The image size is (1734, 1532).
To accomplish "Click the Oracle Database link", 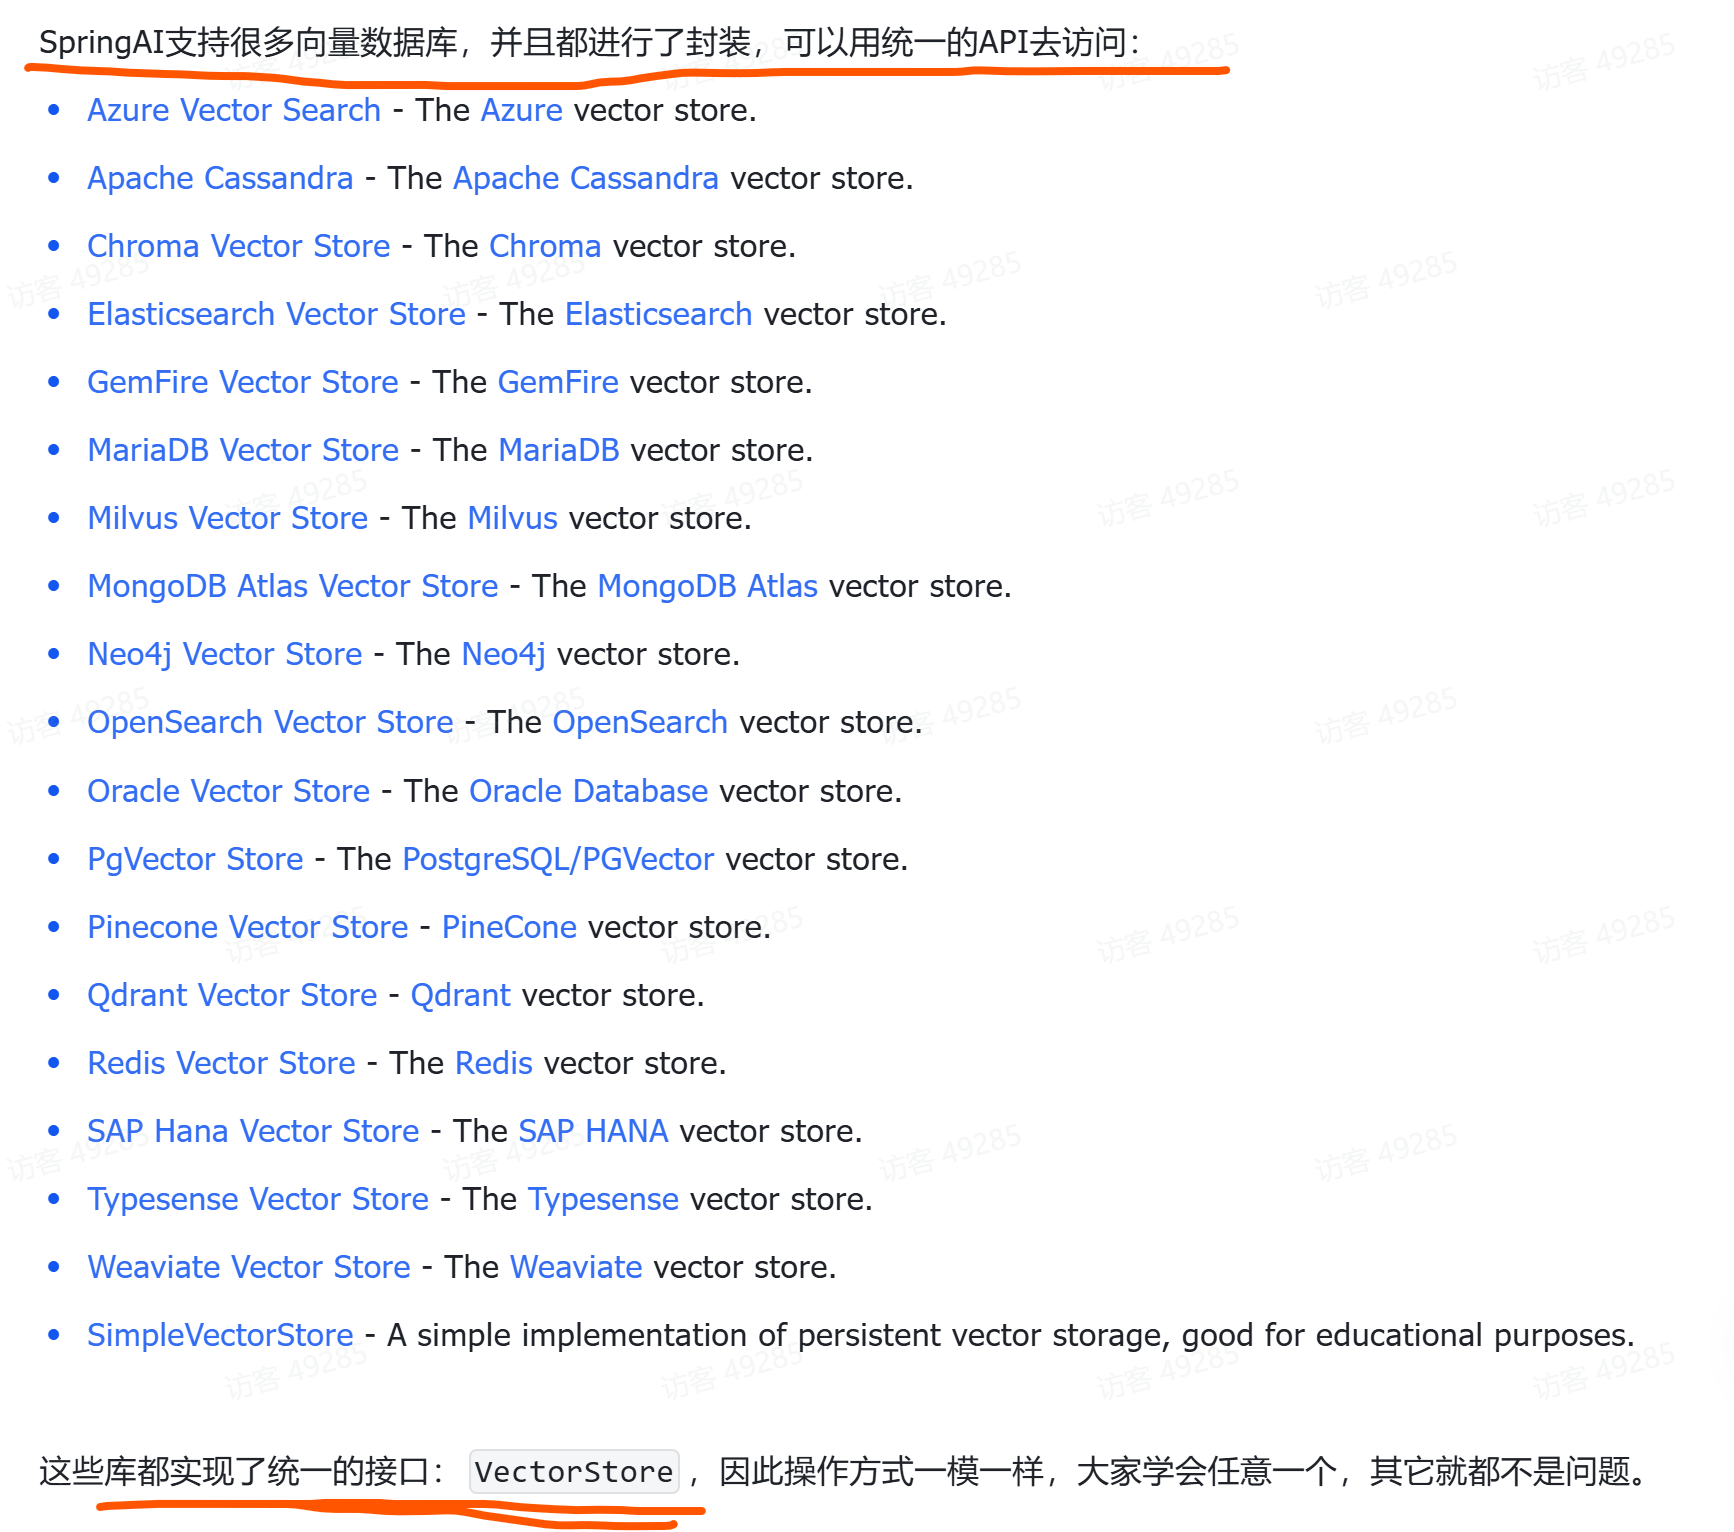I will pyautogui.click(x=589, y=791).
